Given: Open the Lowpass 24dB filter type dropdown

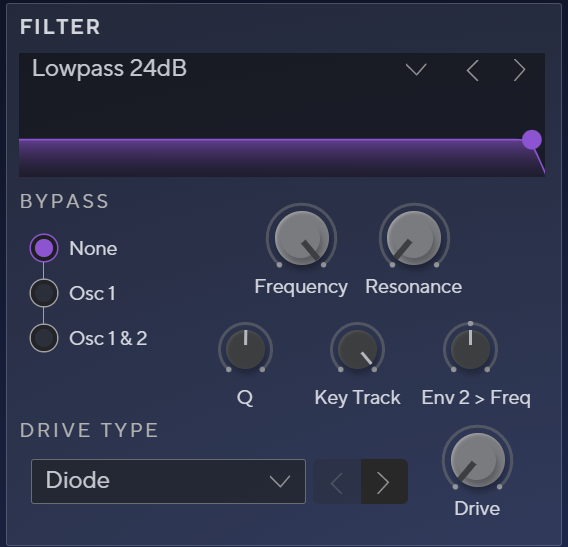Looking at the screenshot, I should (416, 70).
